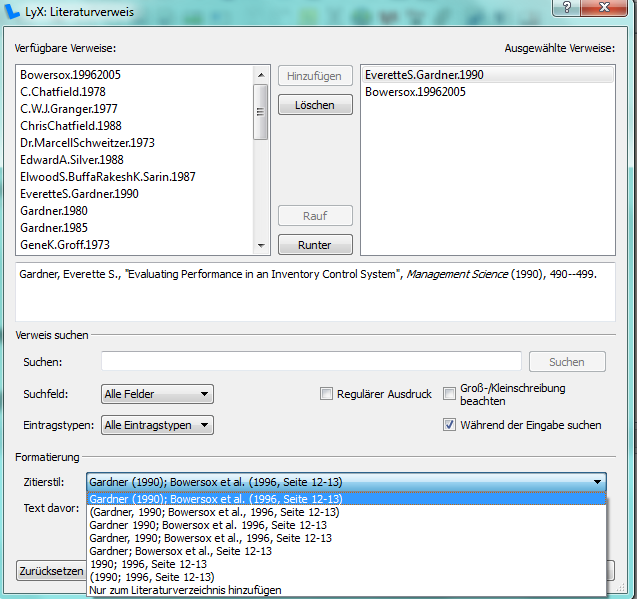
Task: Click the help question mark button
Action: point(566,8)
